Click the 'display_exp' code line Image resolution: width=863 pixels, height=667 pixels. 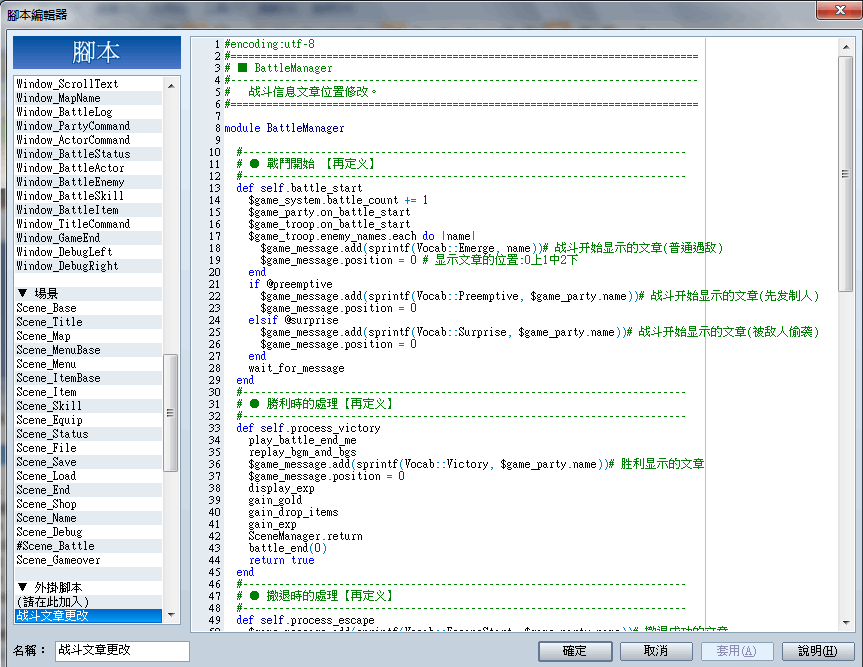281,488
